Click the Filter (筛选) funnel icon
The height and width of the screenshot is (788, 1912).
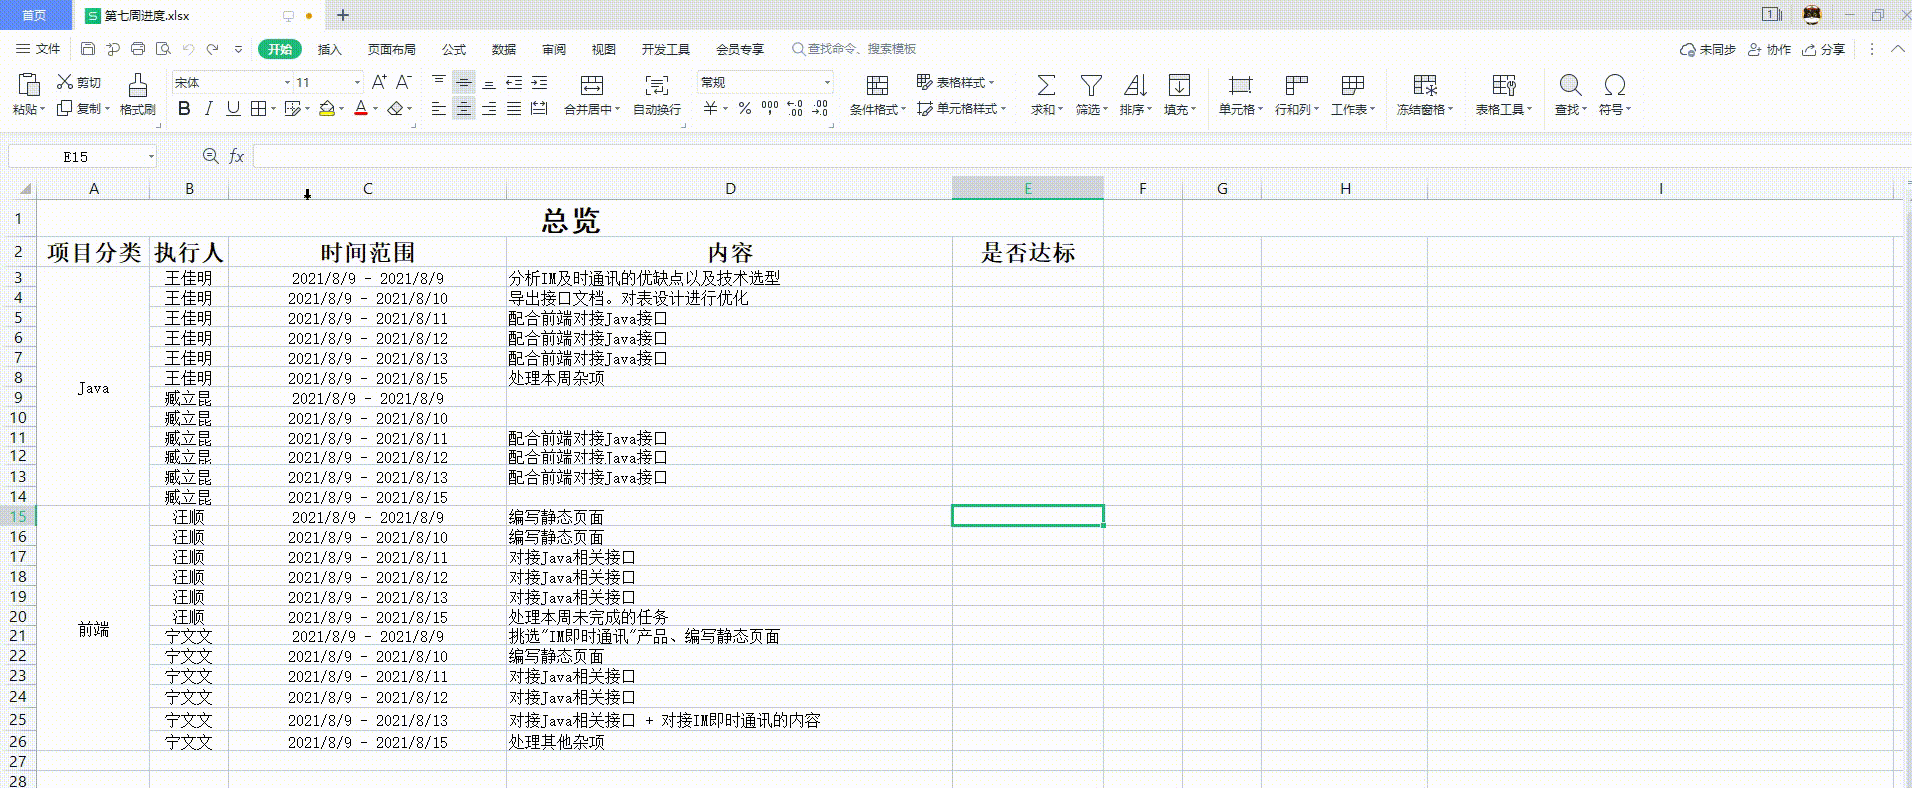tap(1090, 85)
